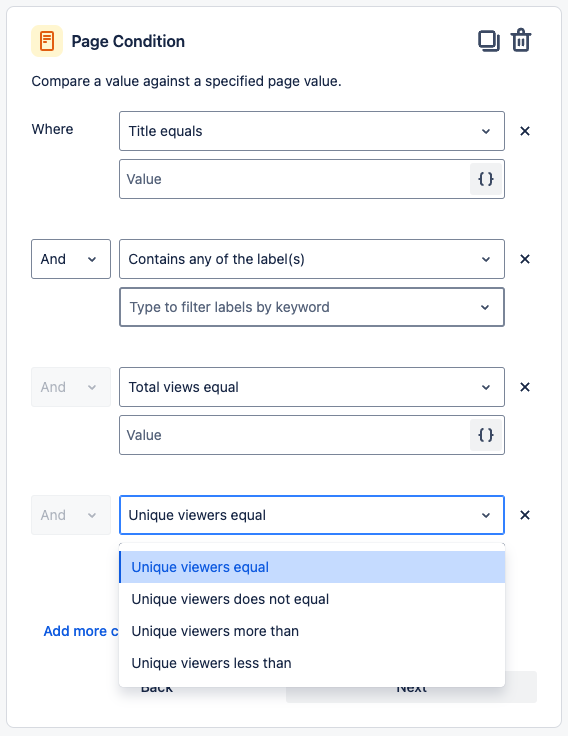Open the label filter keyword dropdown
This screenshot has width=568, height=736.
(x=312, y=307)
